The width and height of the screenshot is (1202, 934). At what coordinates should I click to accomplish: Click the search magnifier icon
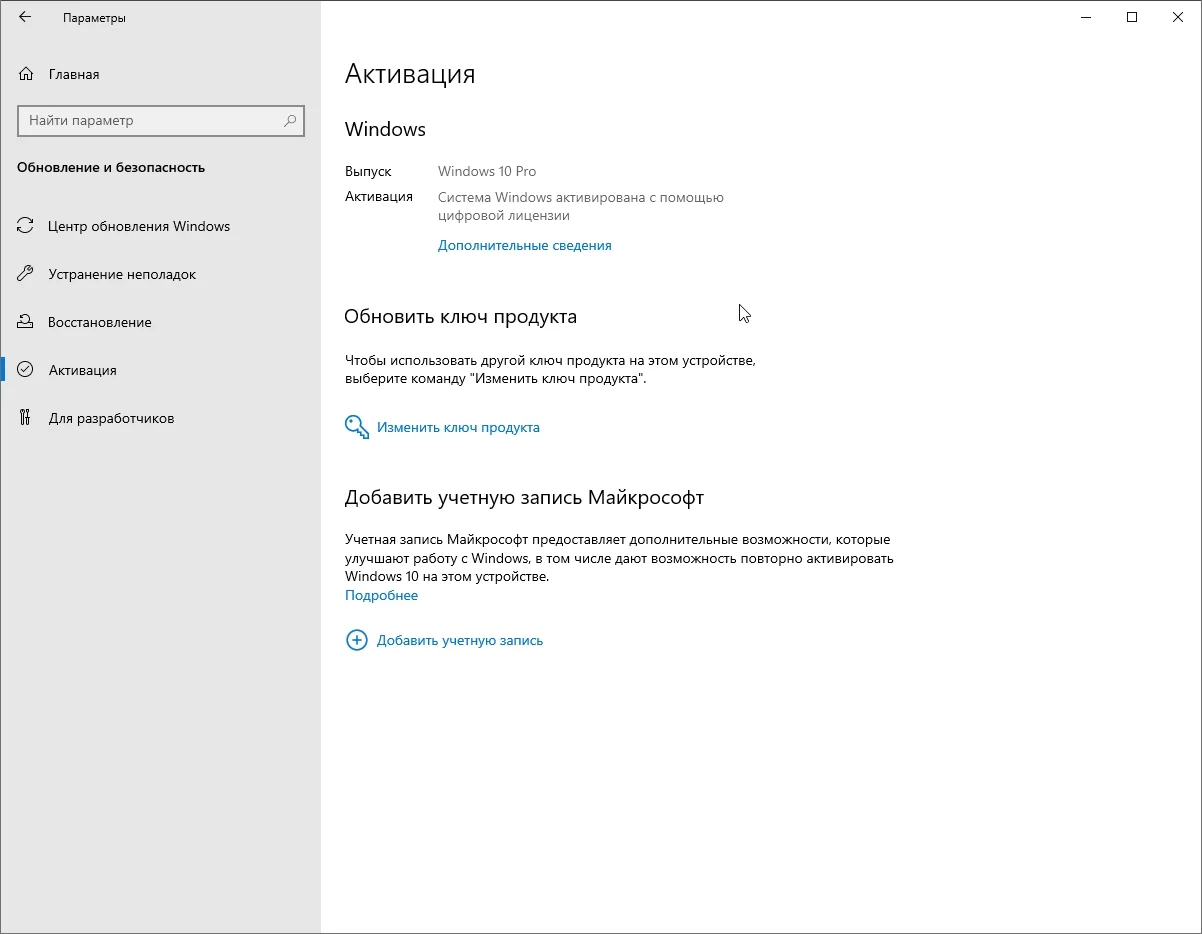[290, 120]
